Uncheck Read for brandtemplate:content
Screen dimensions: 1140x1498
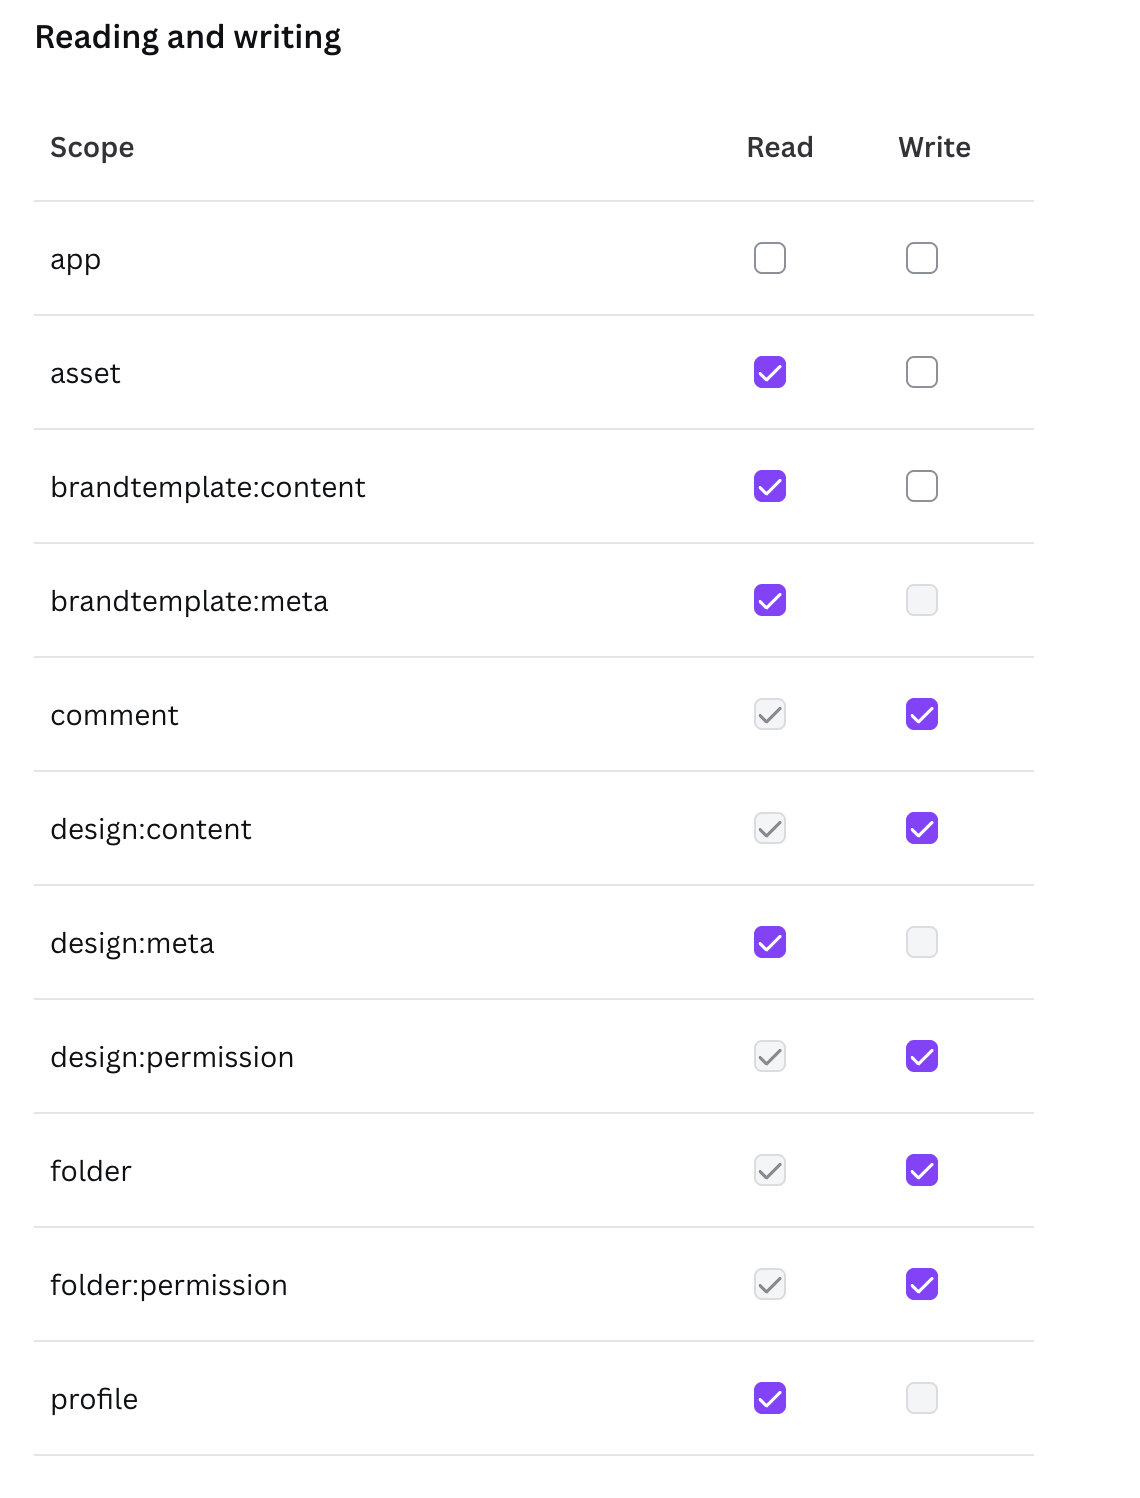tap(770, 486)
